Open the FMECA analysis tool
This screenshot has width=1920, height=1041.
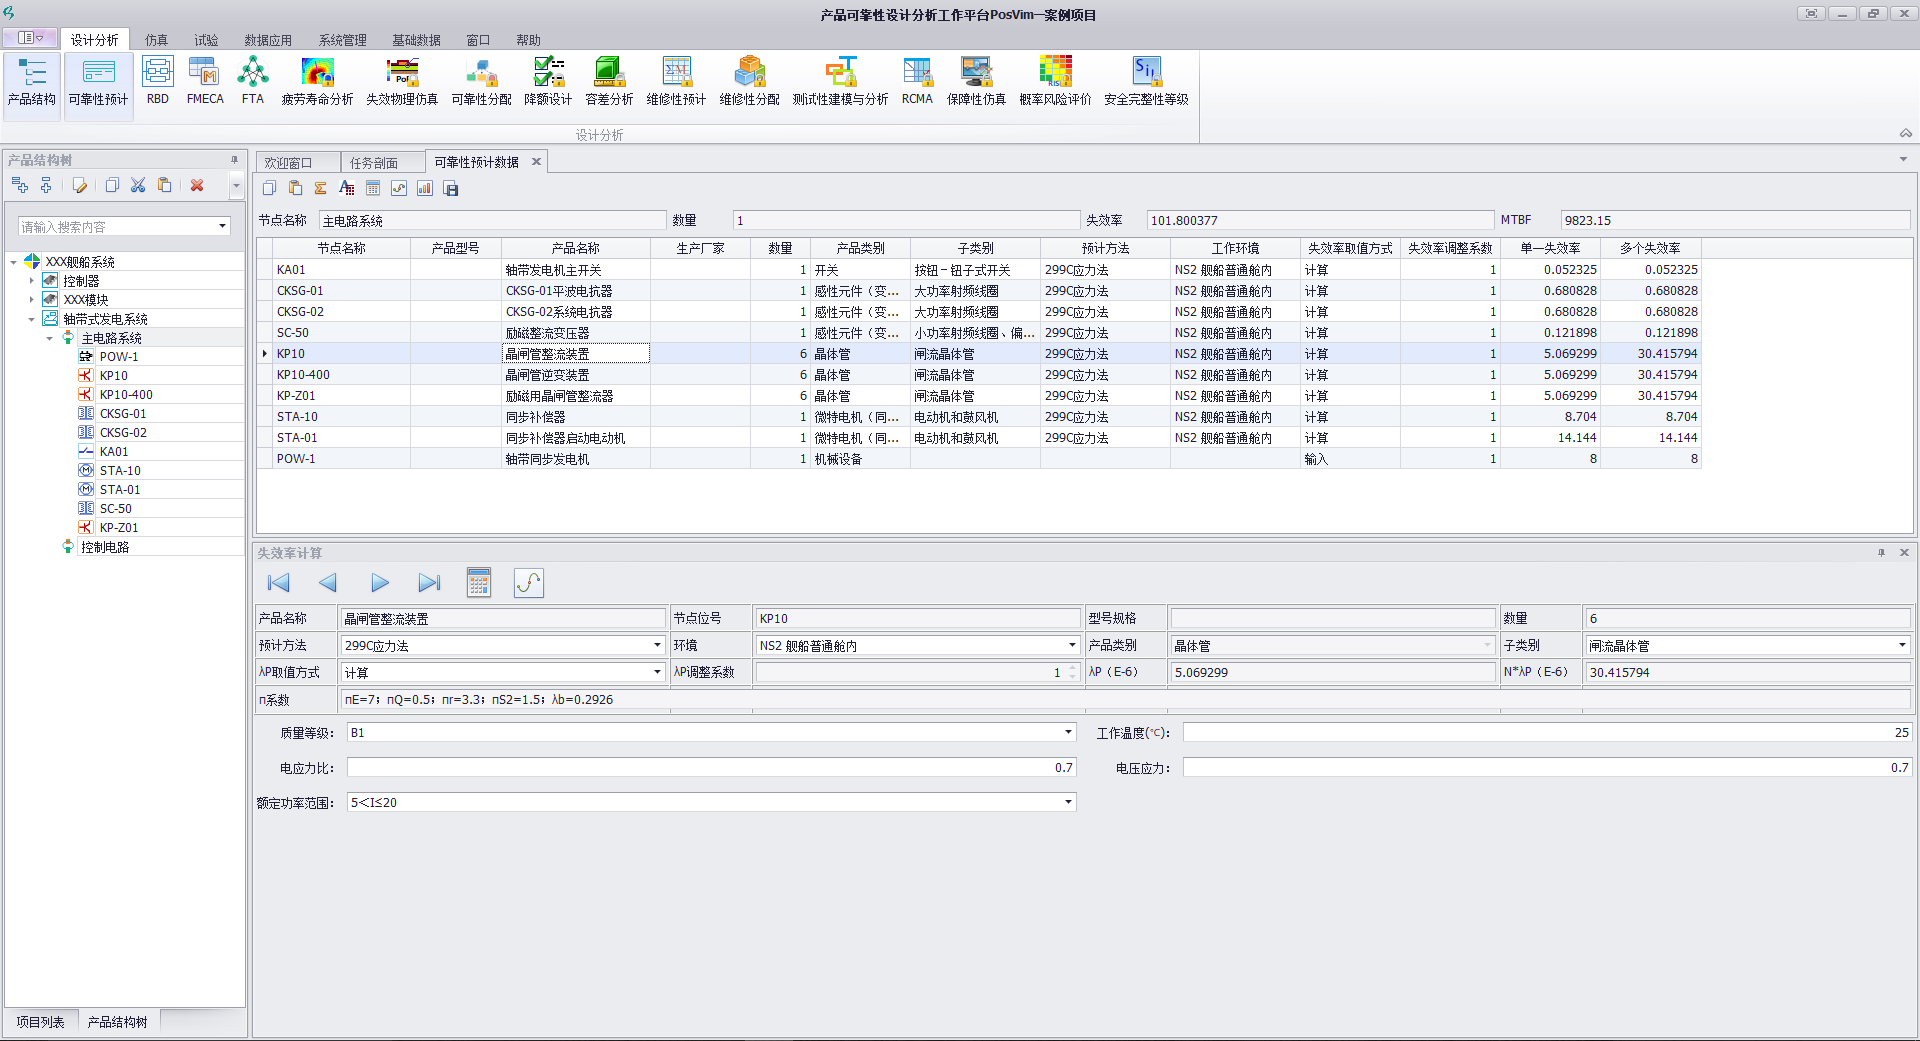205,80
